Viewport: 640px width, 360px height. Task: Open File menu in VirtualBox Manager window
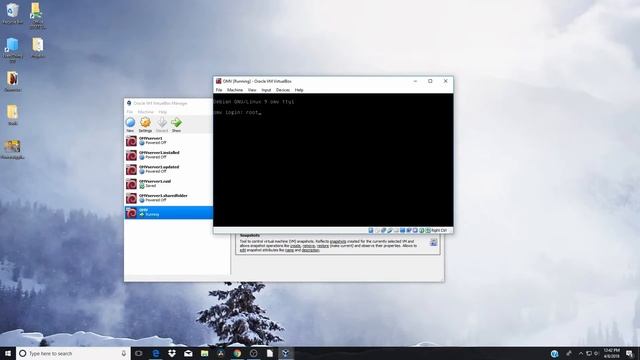click(130, 112)
